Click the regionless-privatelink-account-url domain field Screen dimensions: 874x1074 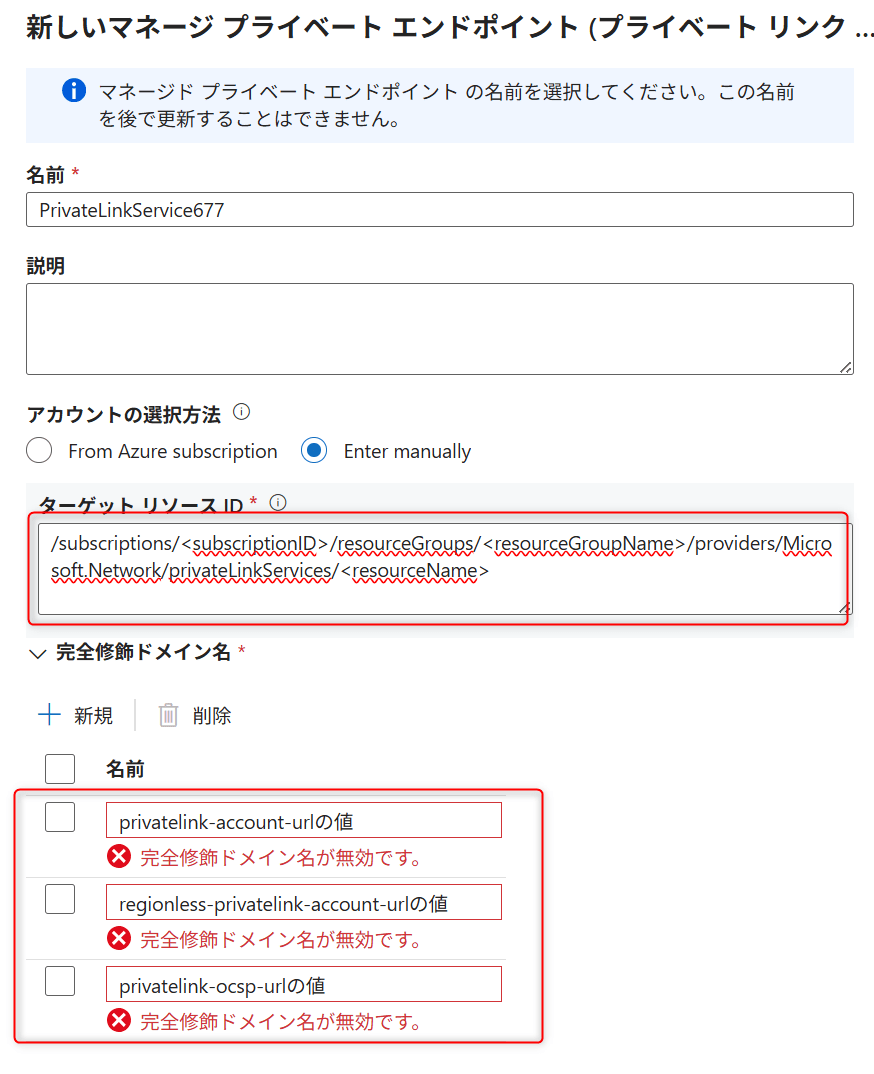304,902
